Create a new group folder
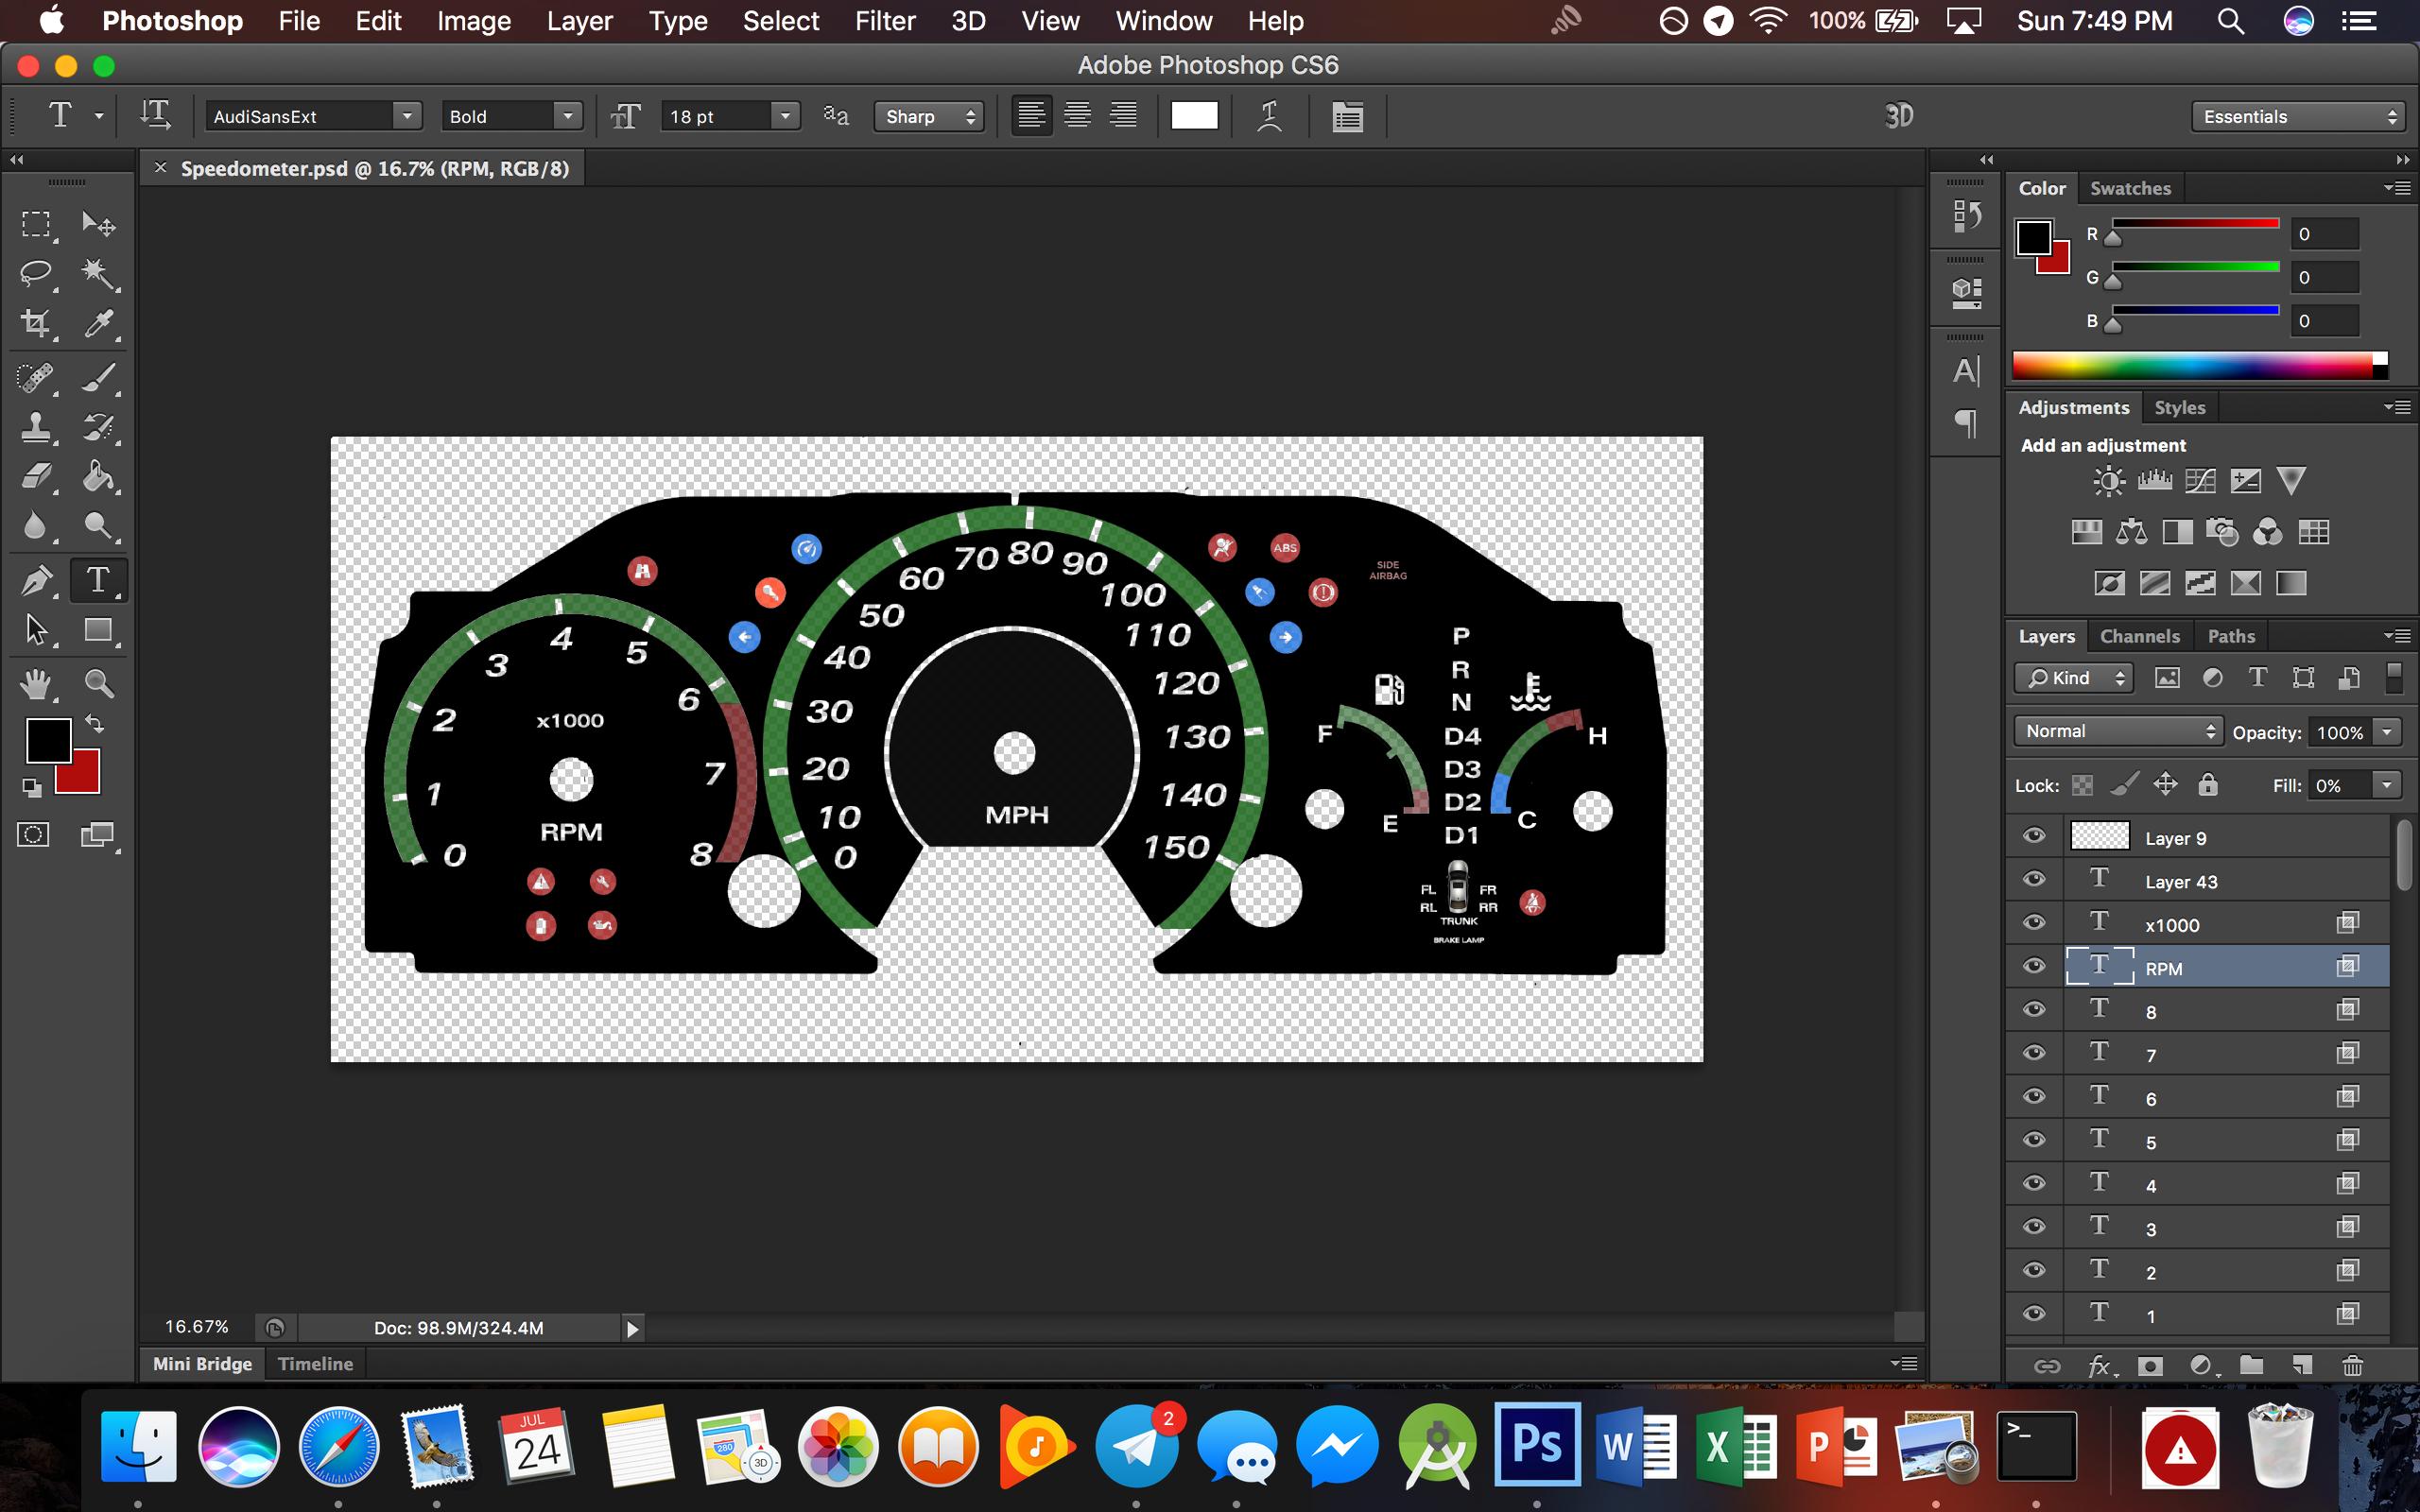Image resolution: width=2420 pixels, height=1512 pixels. pyautogui.click(x=2251, y=1365)
